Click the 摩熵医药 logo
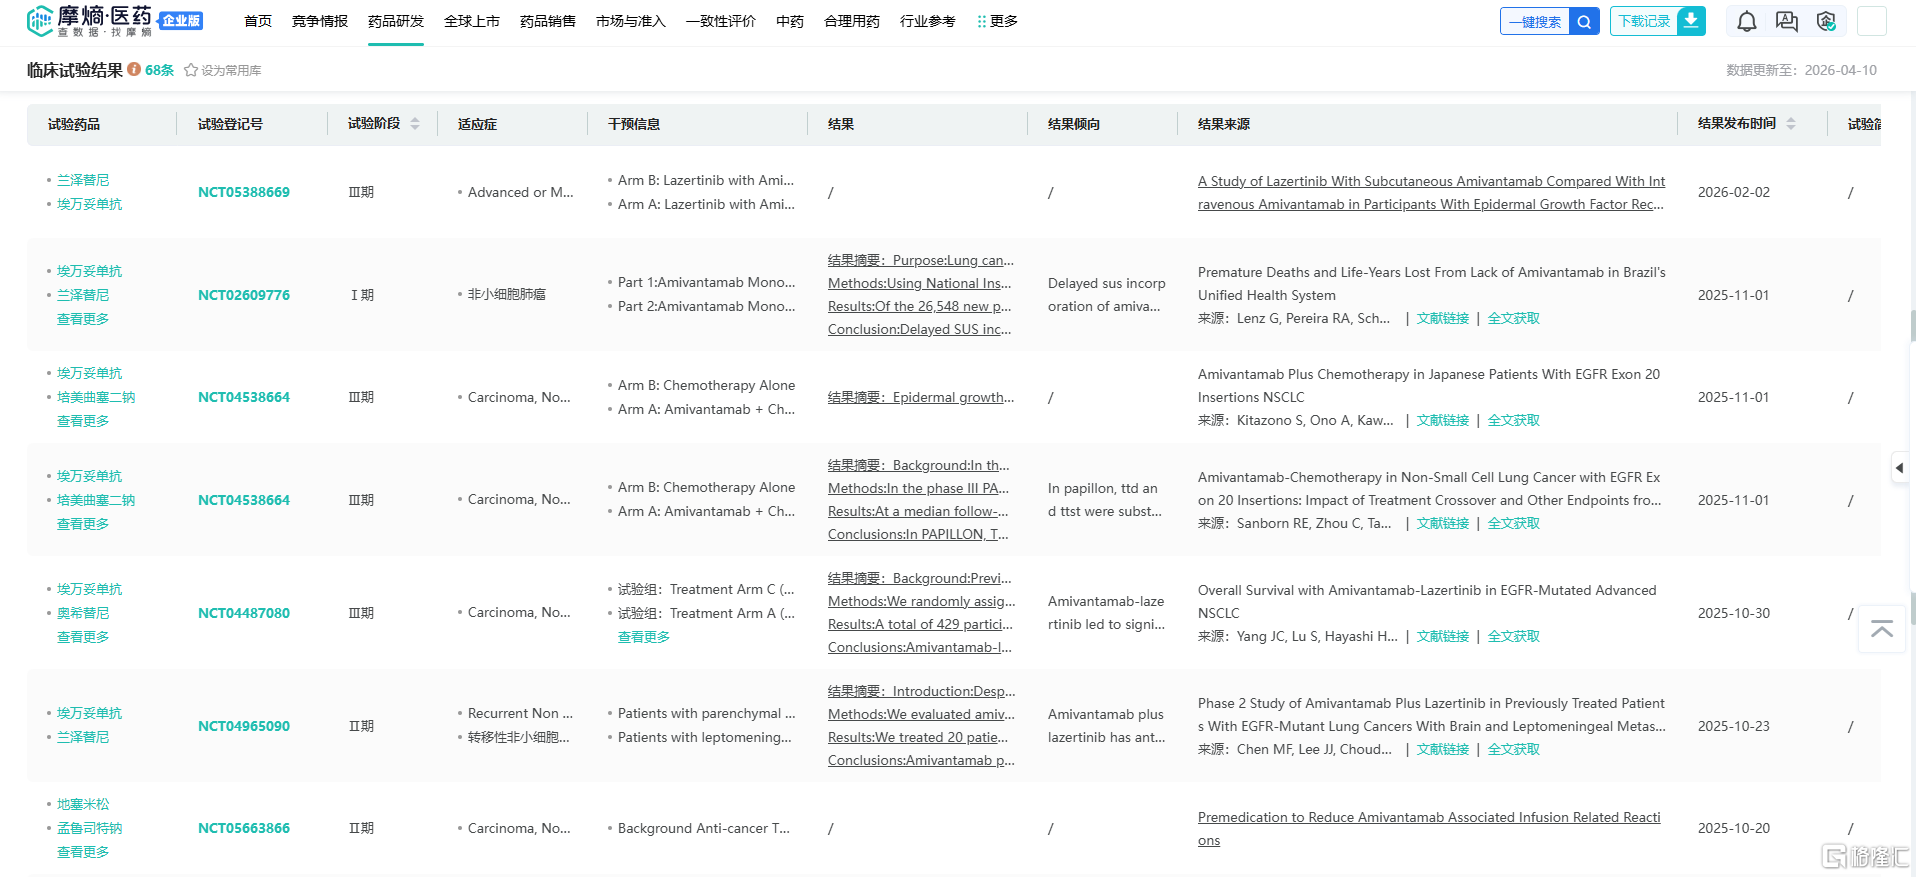The image size is (1916, 877). (x=90, y=21)
